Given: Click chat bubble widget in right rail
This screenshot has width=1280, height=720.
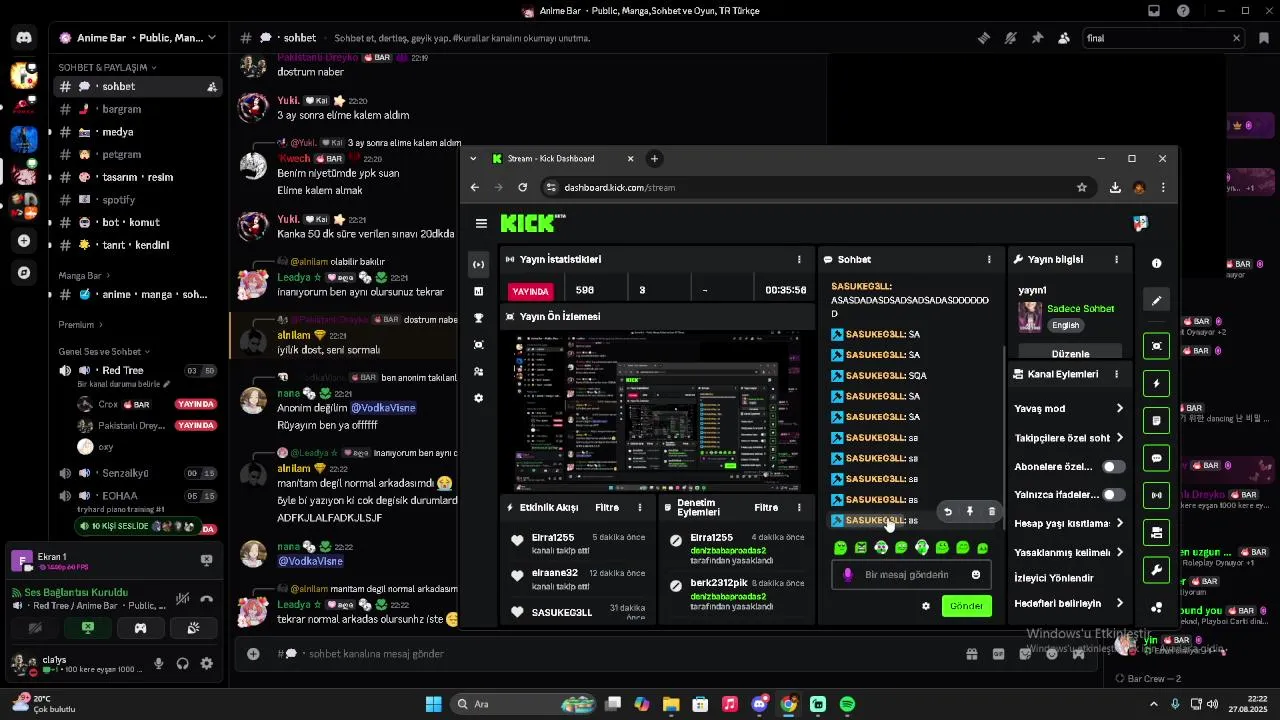Looking at the screenshot, I should point(1156,458).
